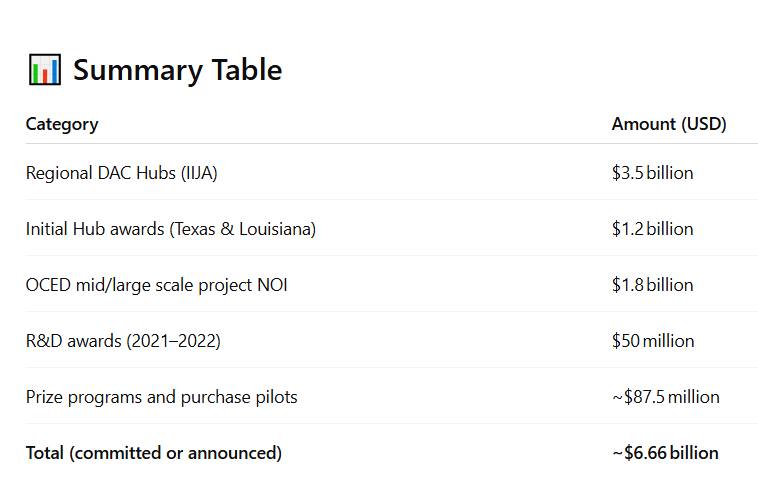Select the Total (committed or announced) cell
The height and width of the screenshot is (482, 758).
[x=153, y=453]
